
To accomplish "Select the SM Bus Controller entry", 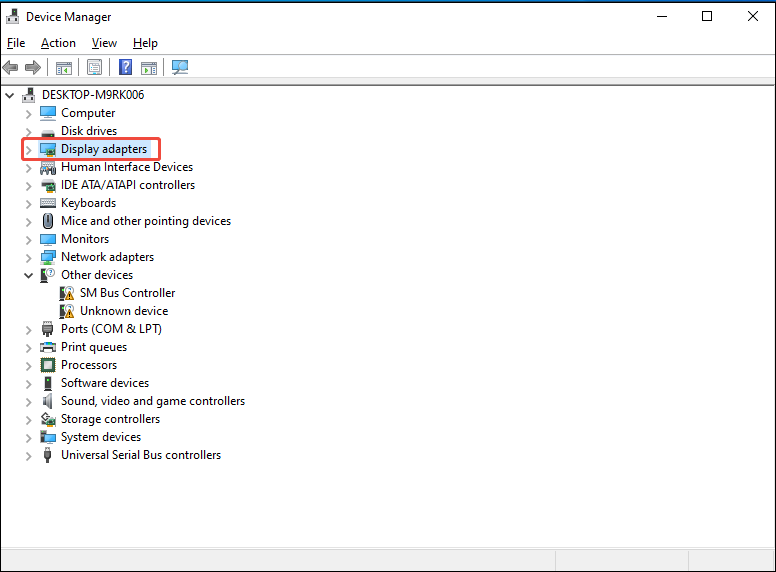I will (128, 293).
